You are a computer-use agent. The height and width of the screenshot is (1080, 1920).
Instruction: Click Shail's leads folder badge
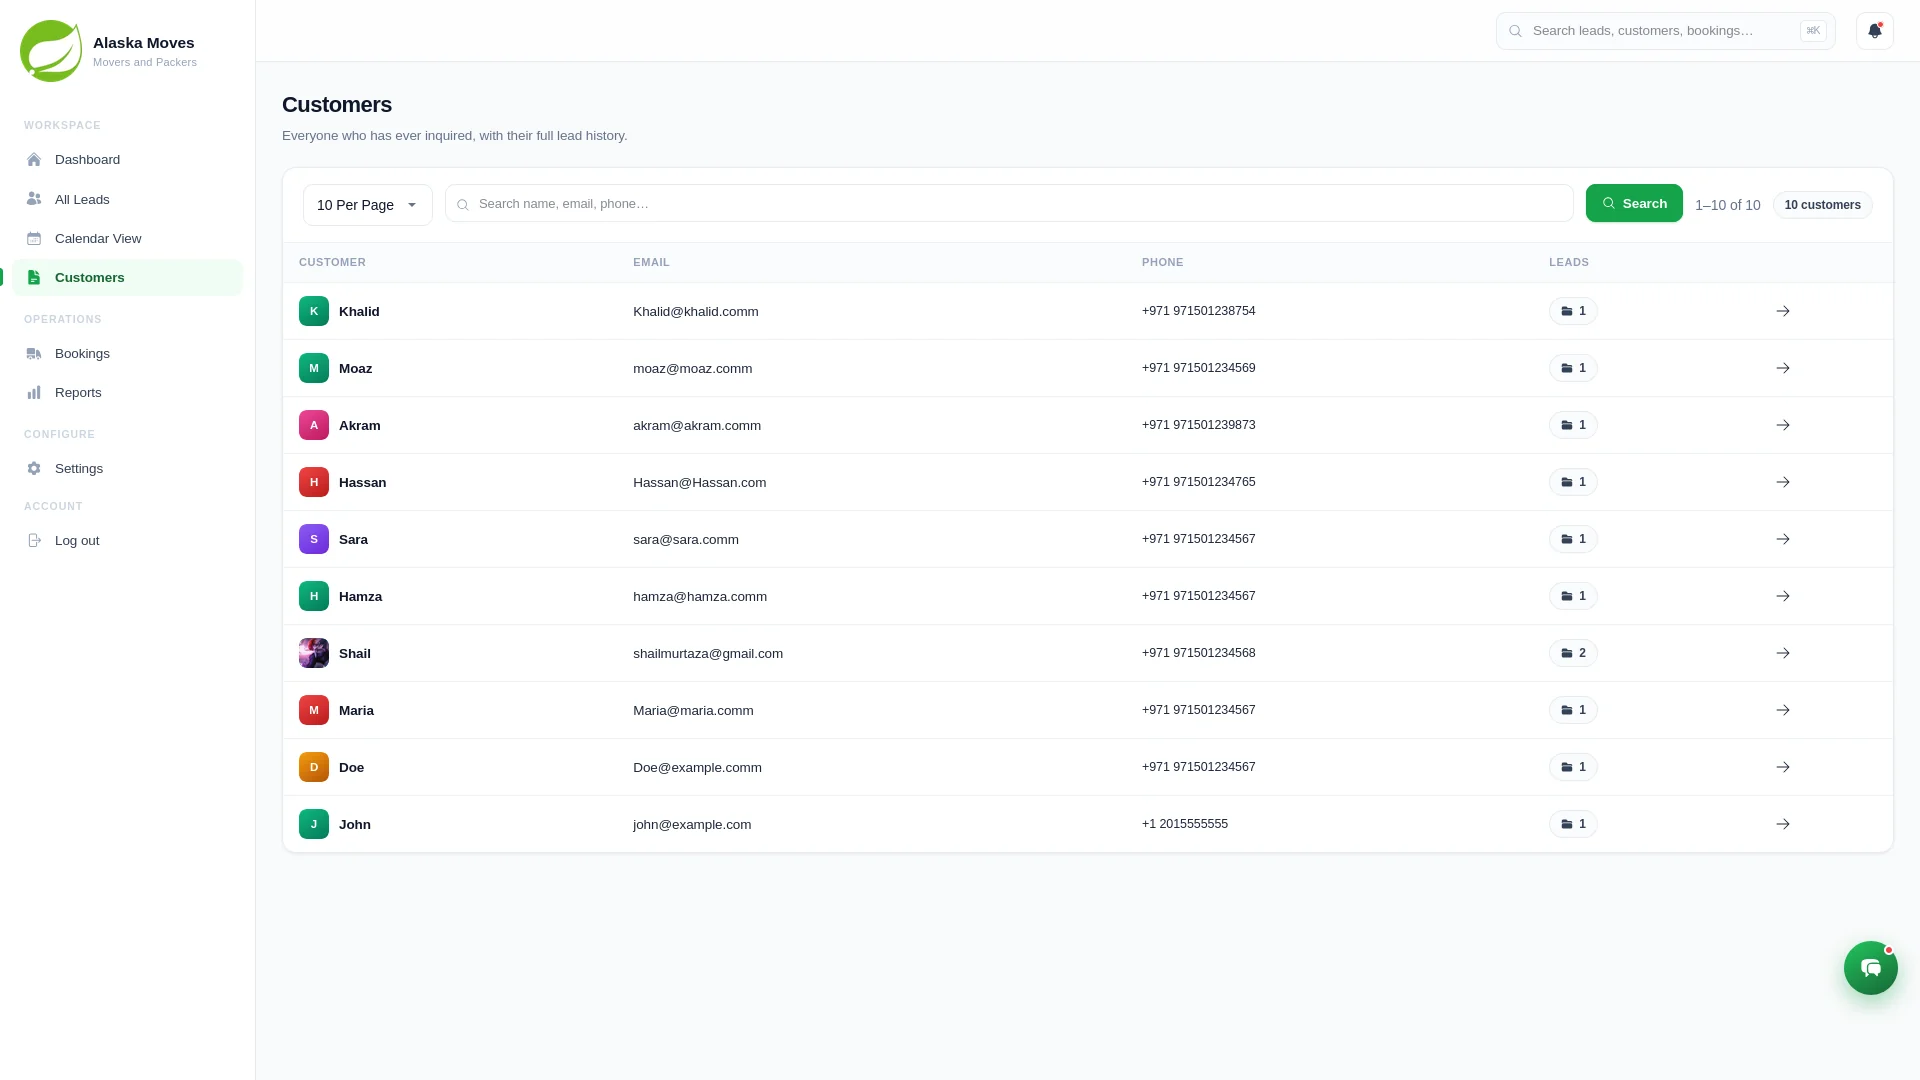pyautogui.click(x=1573, y=653)
